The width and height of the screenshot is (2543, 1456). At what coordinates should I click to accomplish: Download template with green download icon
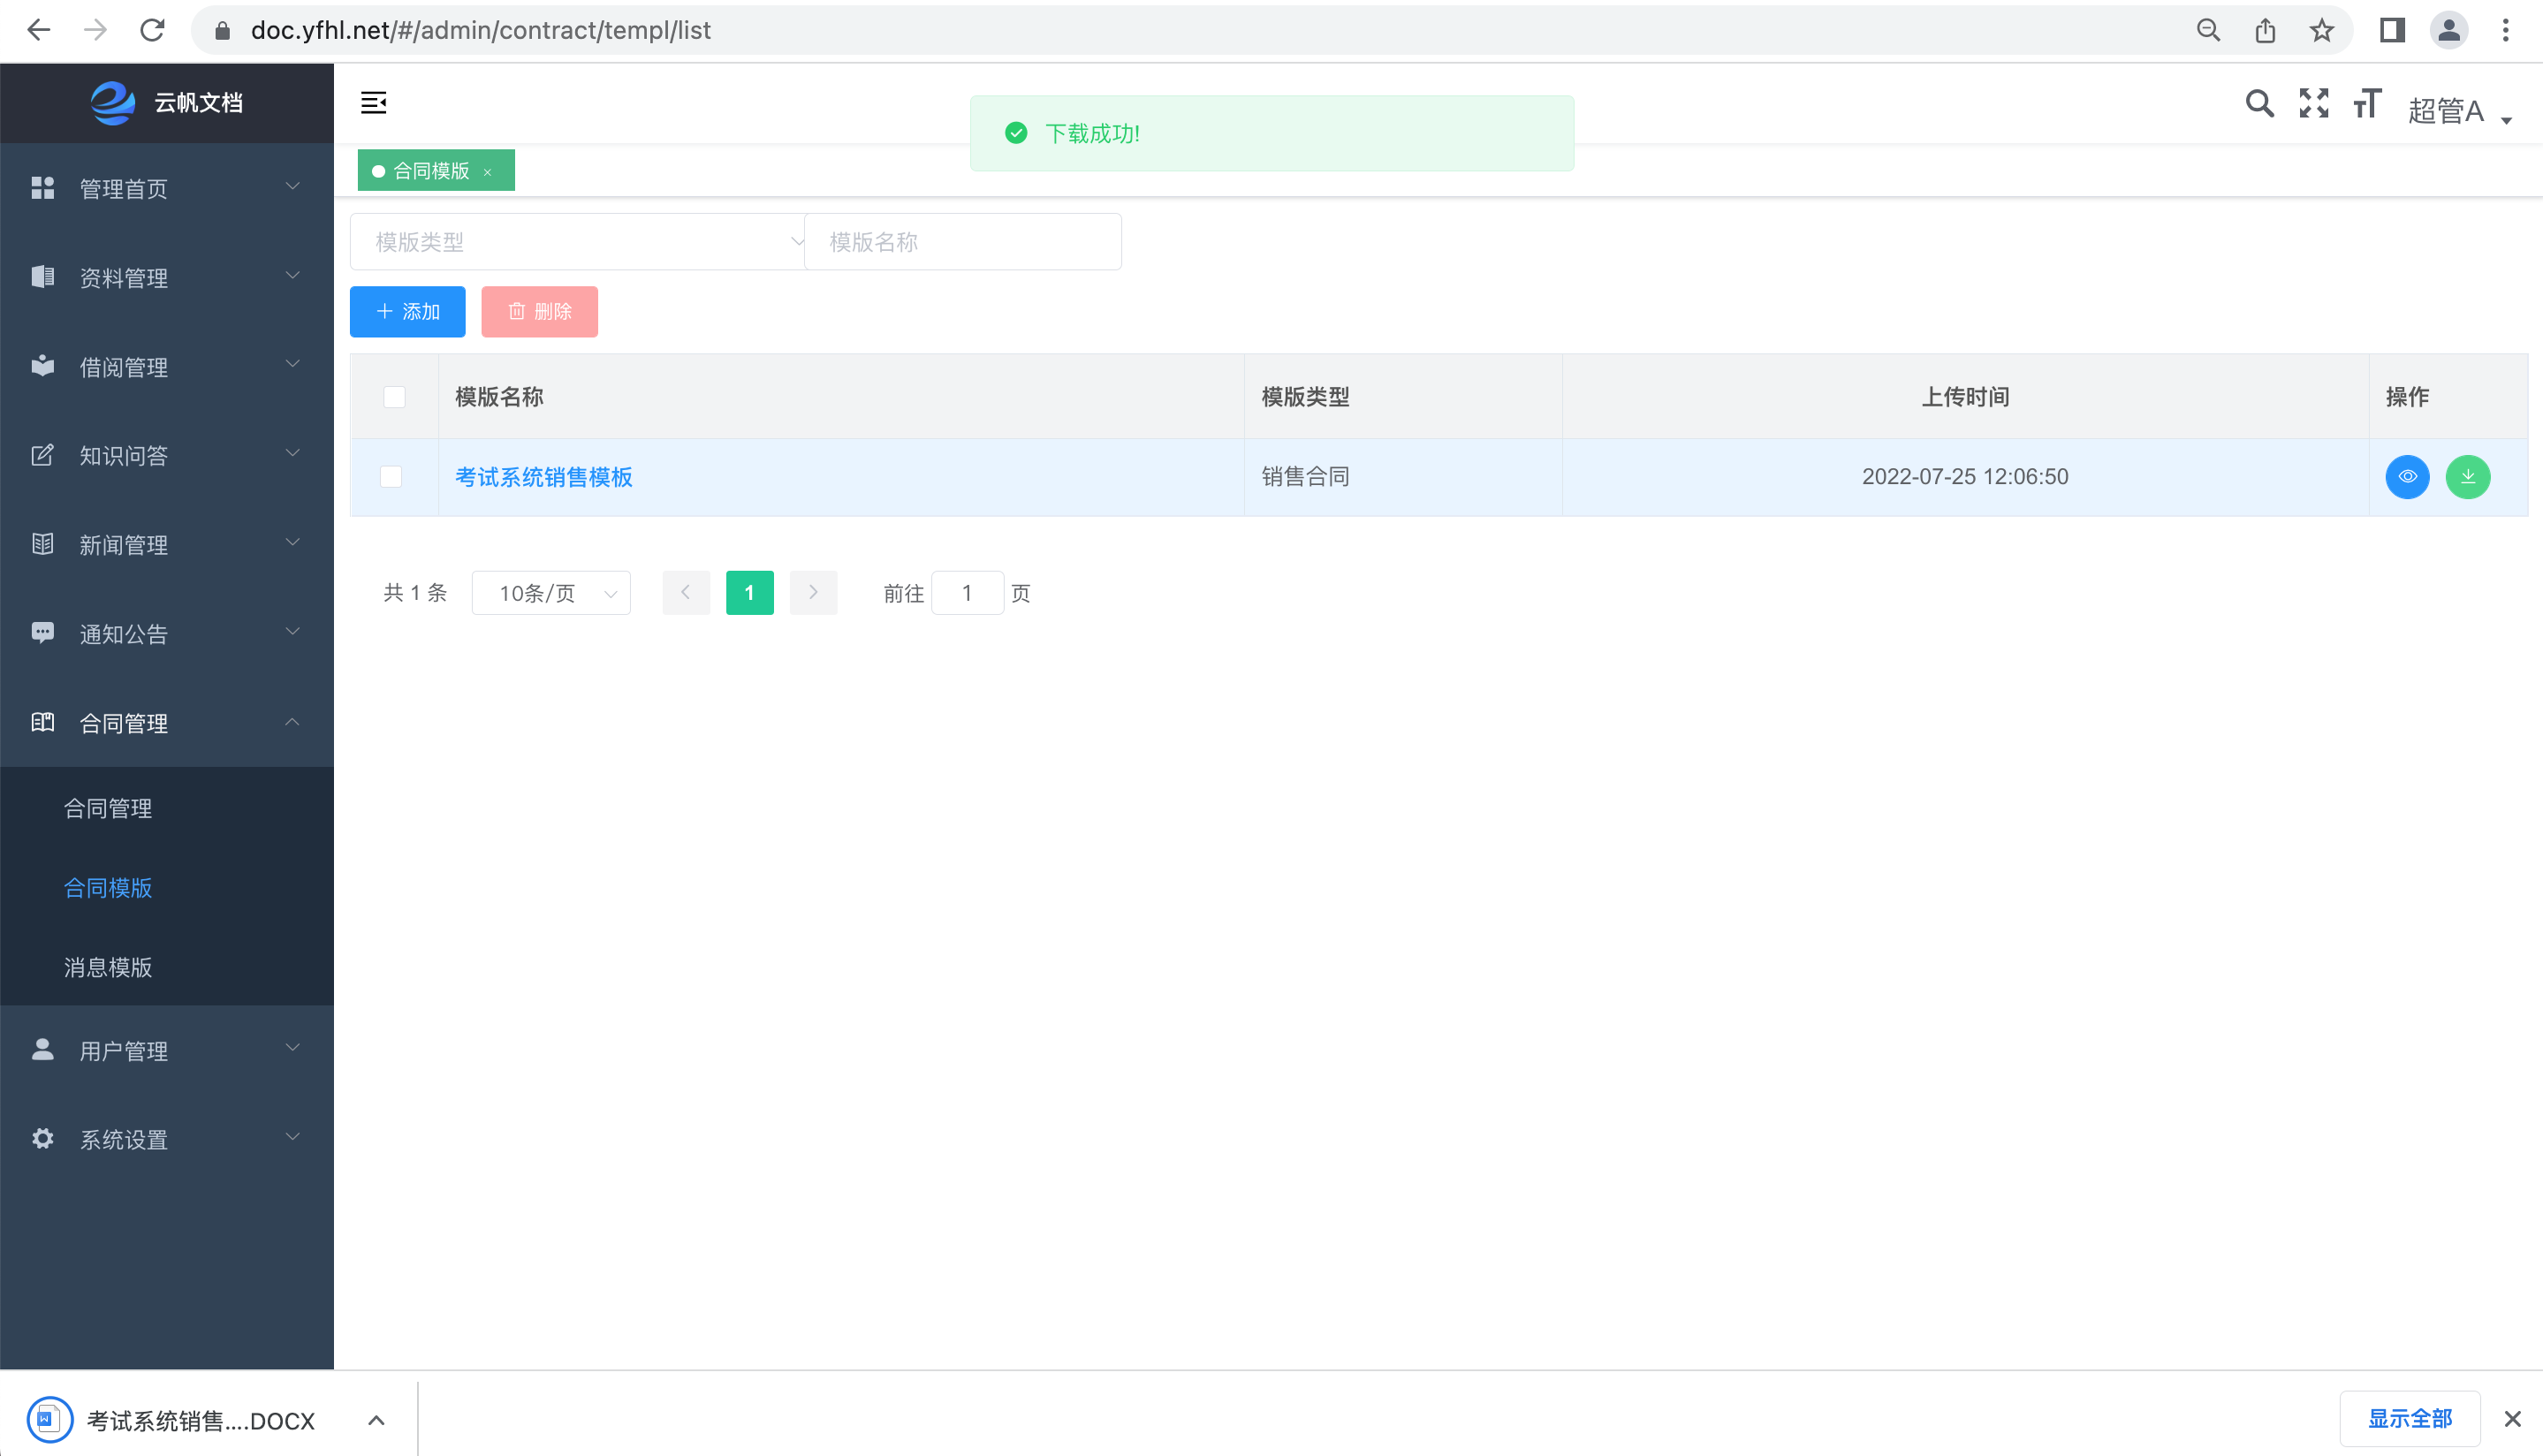(2467, 477)
